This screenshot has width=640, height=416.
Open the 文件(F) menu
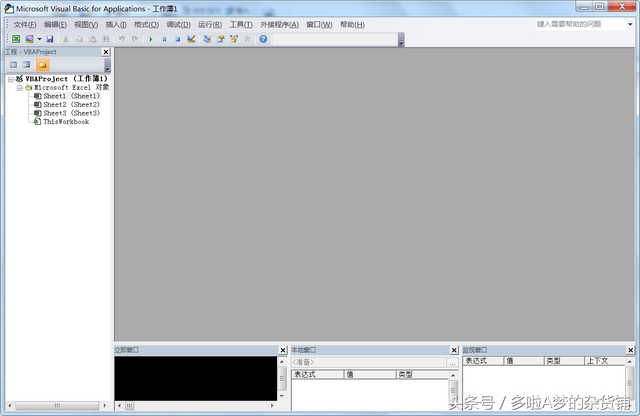coord(25,25)
